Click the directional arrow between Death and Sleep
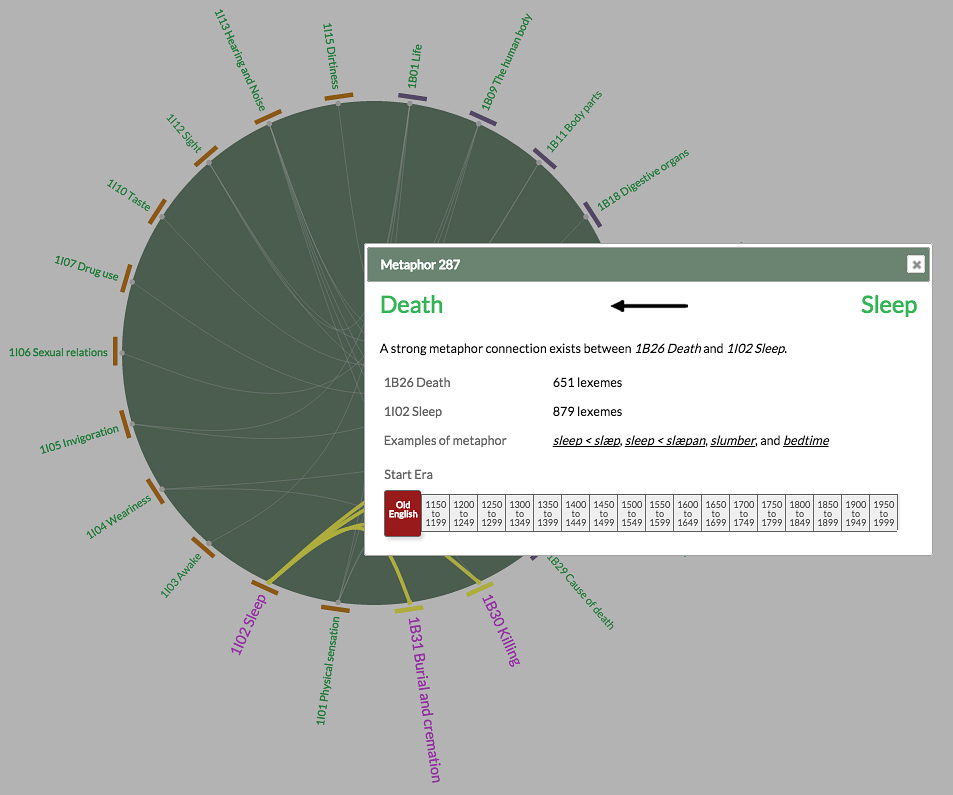Screen dimensions: 953x795 [650, 306]
